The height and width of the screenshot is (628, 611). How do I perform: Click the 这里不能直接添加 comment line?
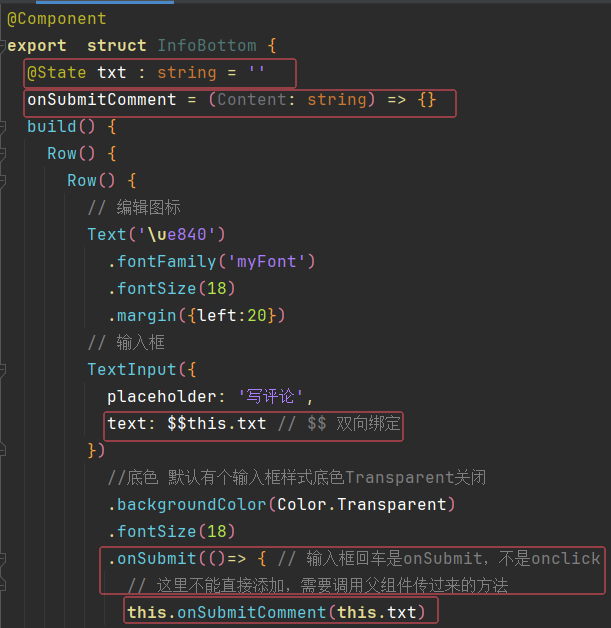coord(318,586)
